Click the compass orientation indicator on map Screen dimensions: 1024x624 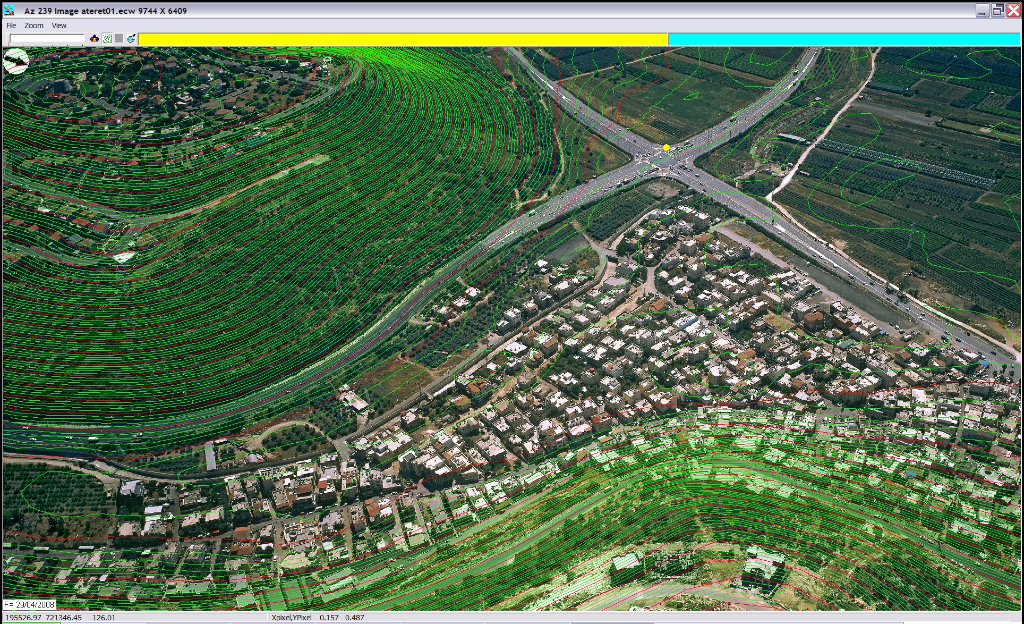pos(16,62)
